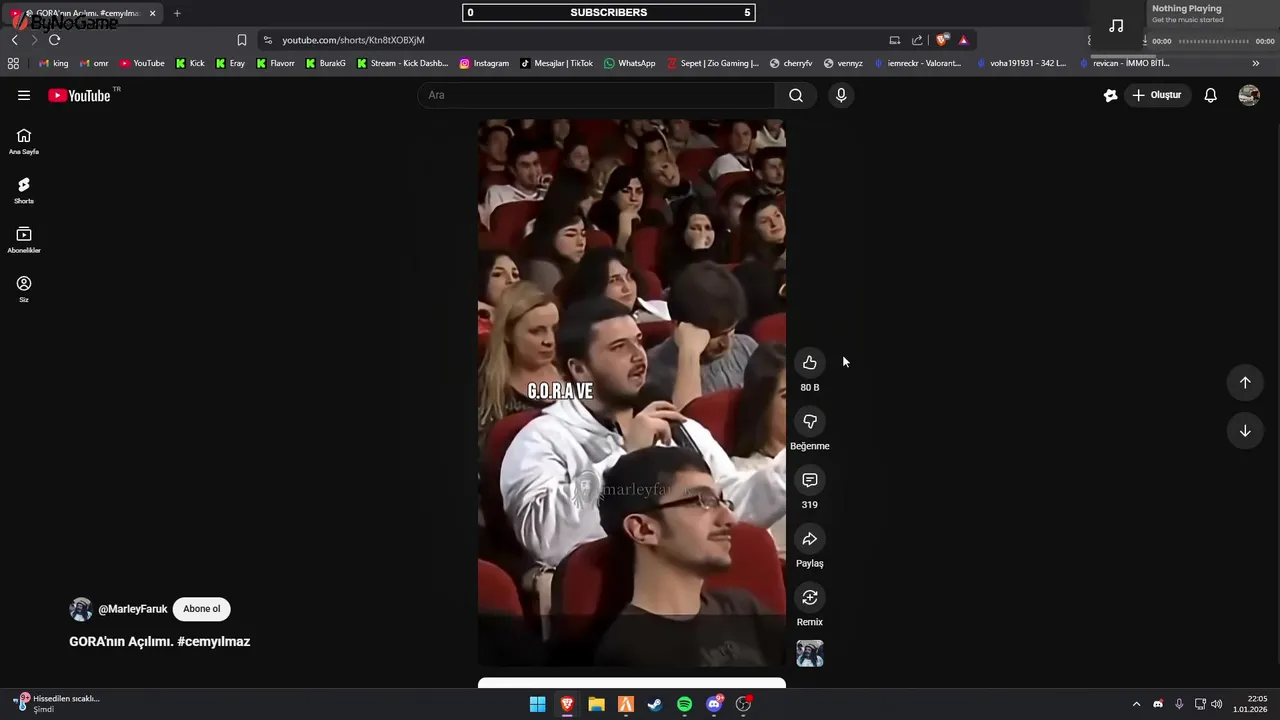Open the weather widget in the taskbar

tap(56, 704)
